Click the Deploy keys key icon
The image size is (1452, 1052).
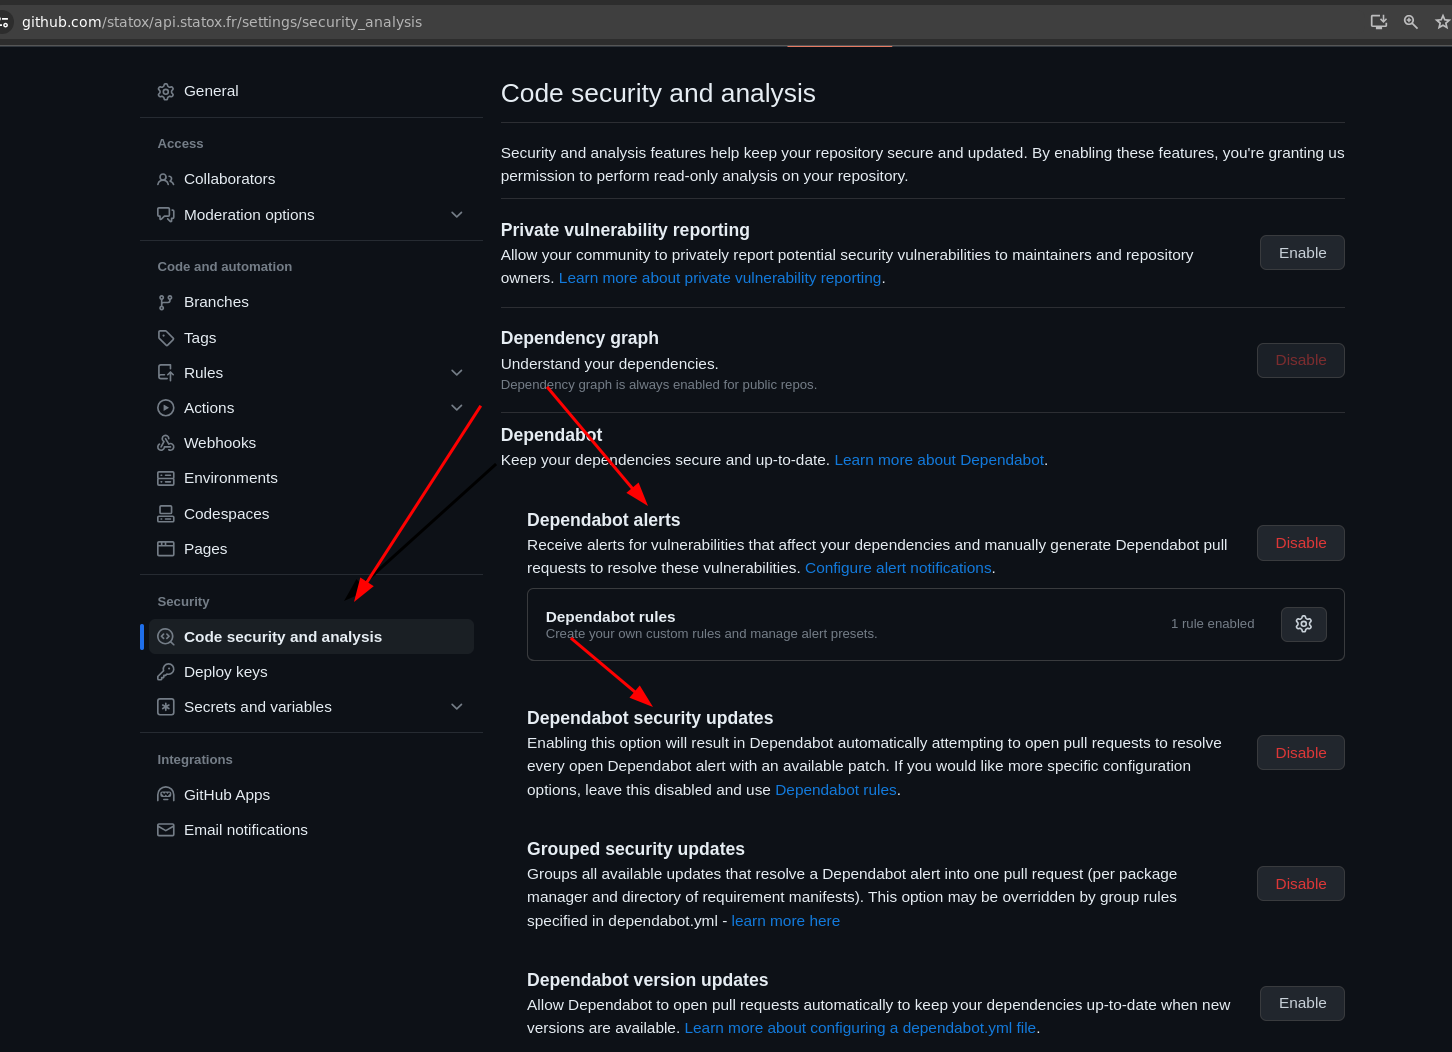[x=166, y=672]
